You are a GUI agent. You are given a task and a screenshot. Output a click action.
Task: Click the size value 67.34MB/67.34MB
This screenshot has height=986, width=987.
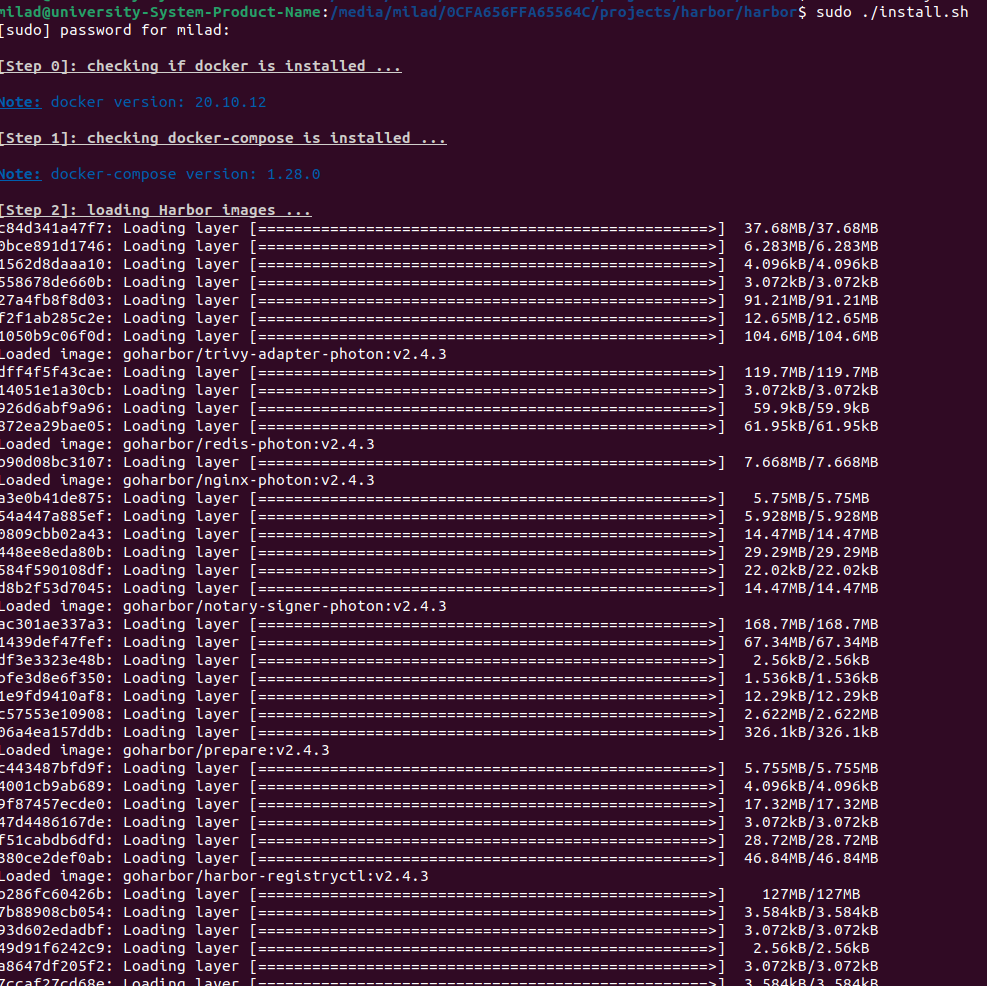click(811, 642)
